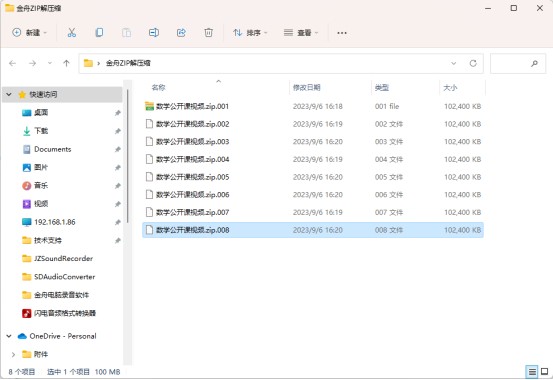Click the file icon of zip.005
Viewport: 553px width, 380px height.
(x=150, y=177)
